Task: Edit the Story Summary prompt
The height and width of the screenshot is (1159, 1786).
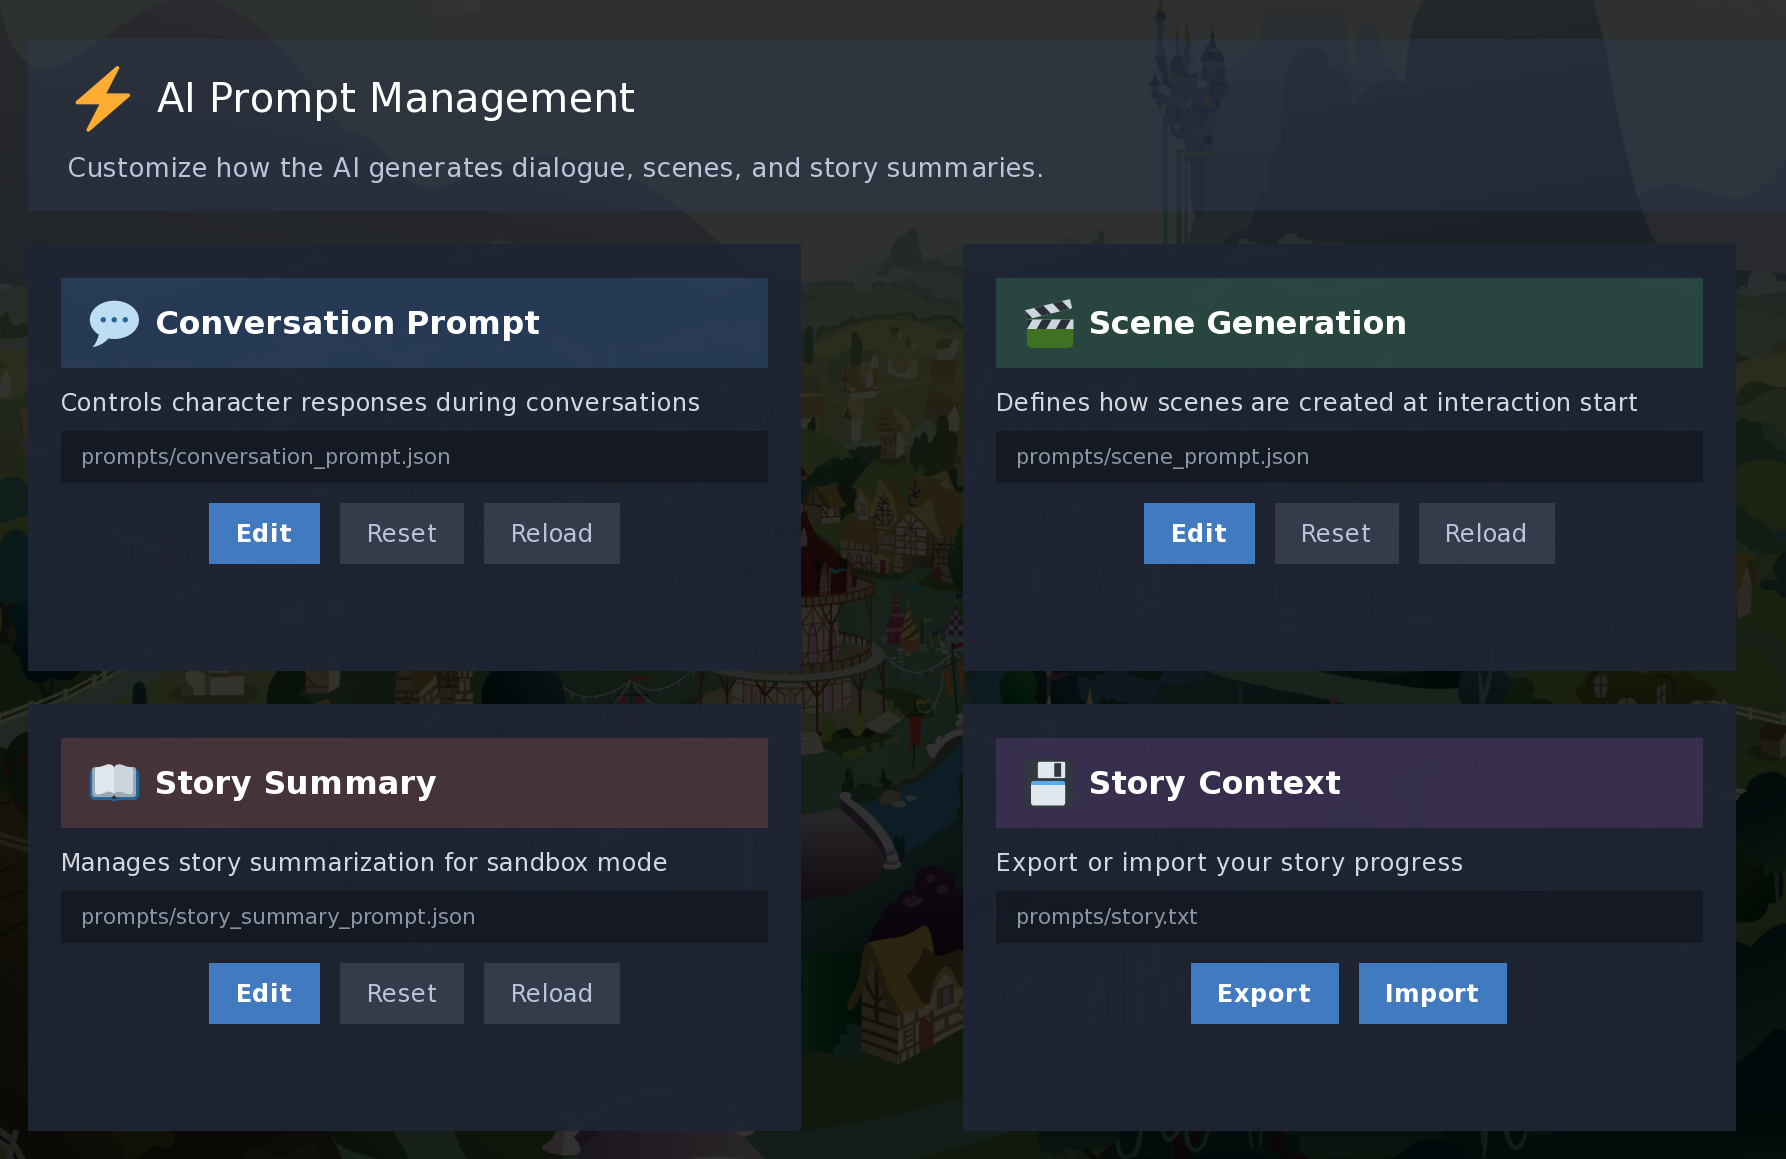Action: pyautogui.click(x=264, y=993)
